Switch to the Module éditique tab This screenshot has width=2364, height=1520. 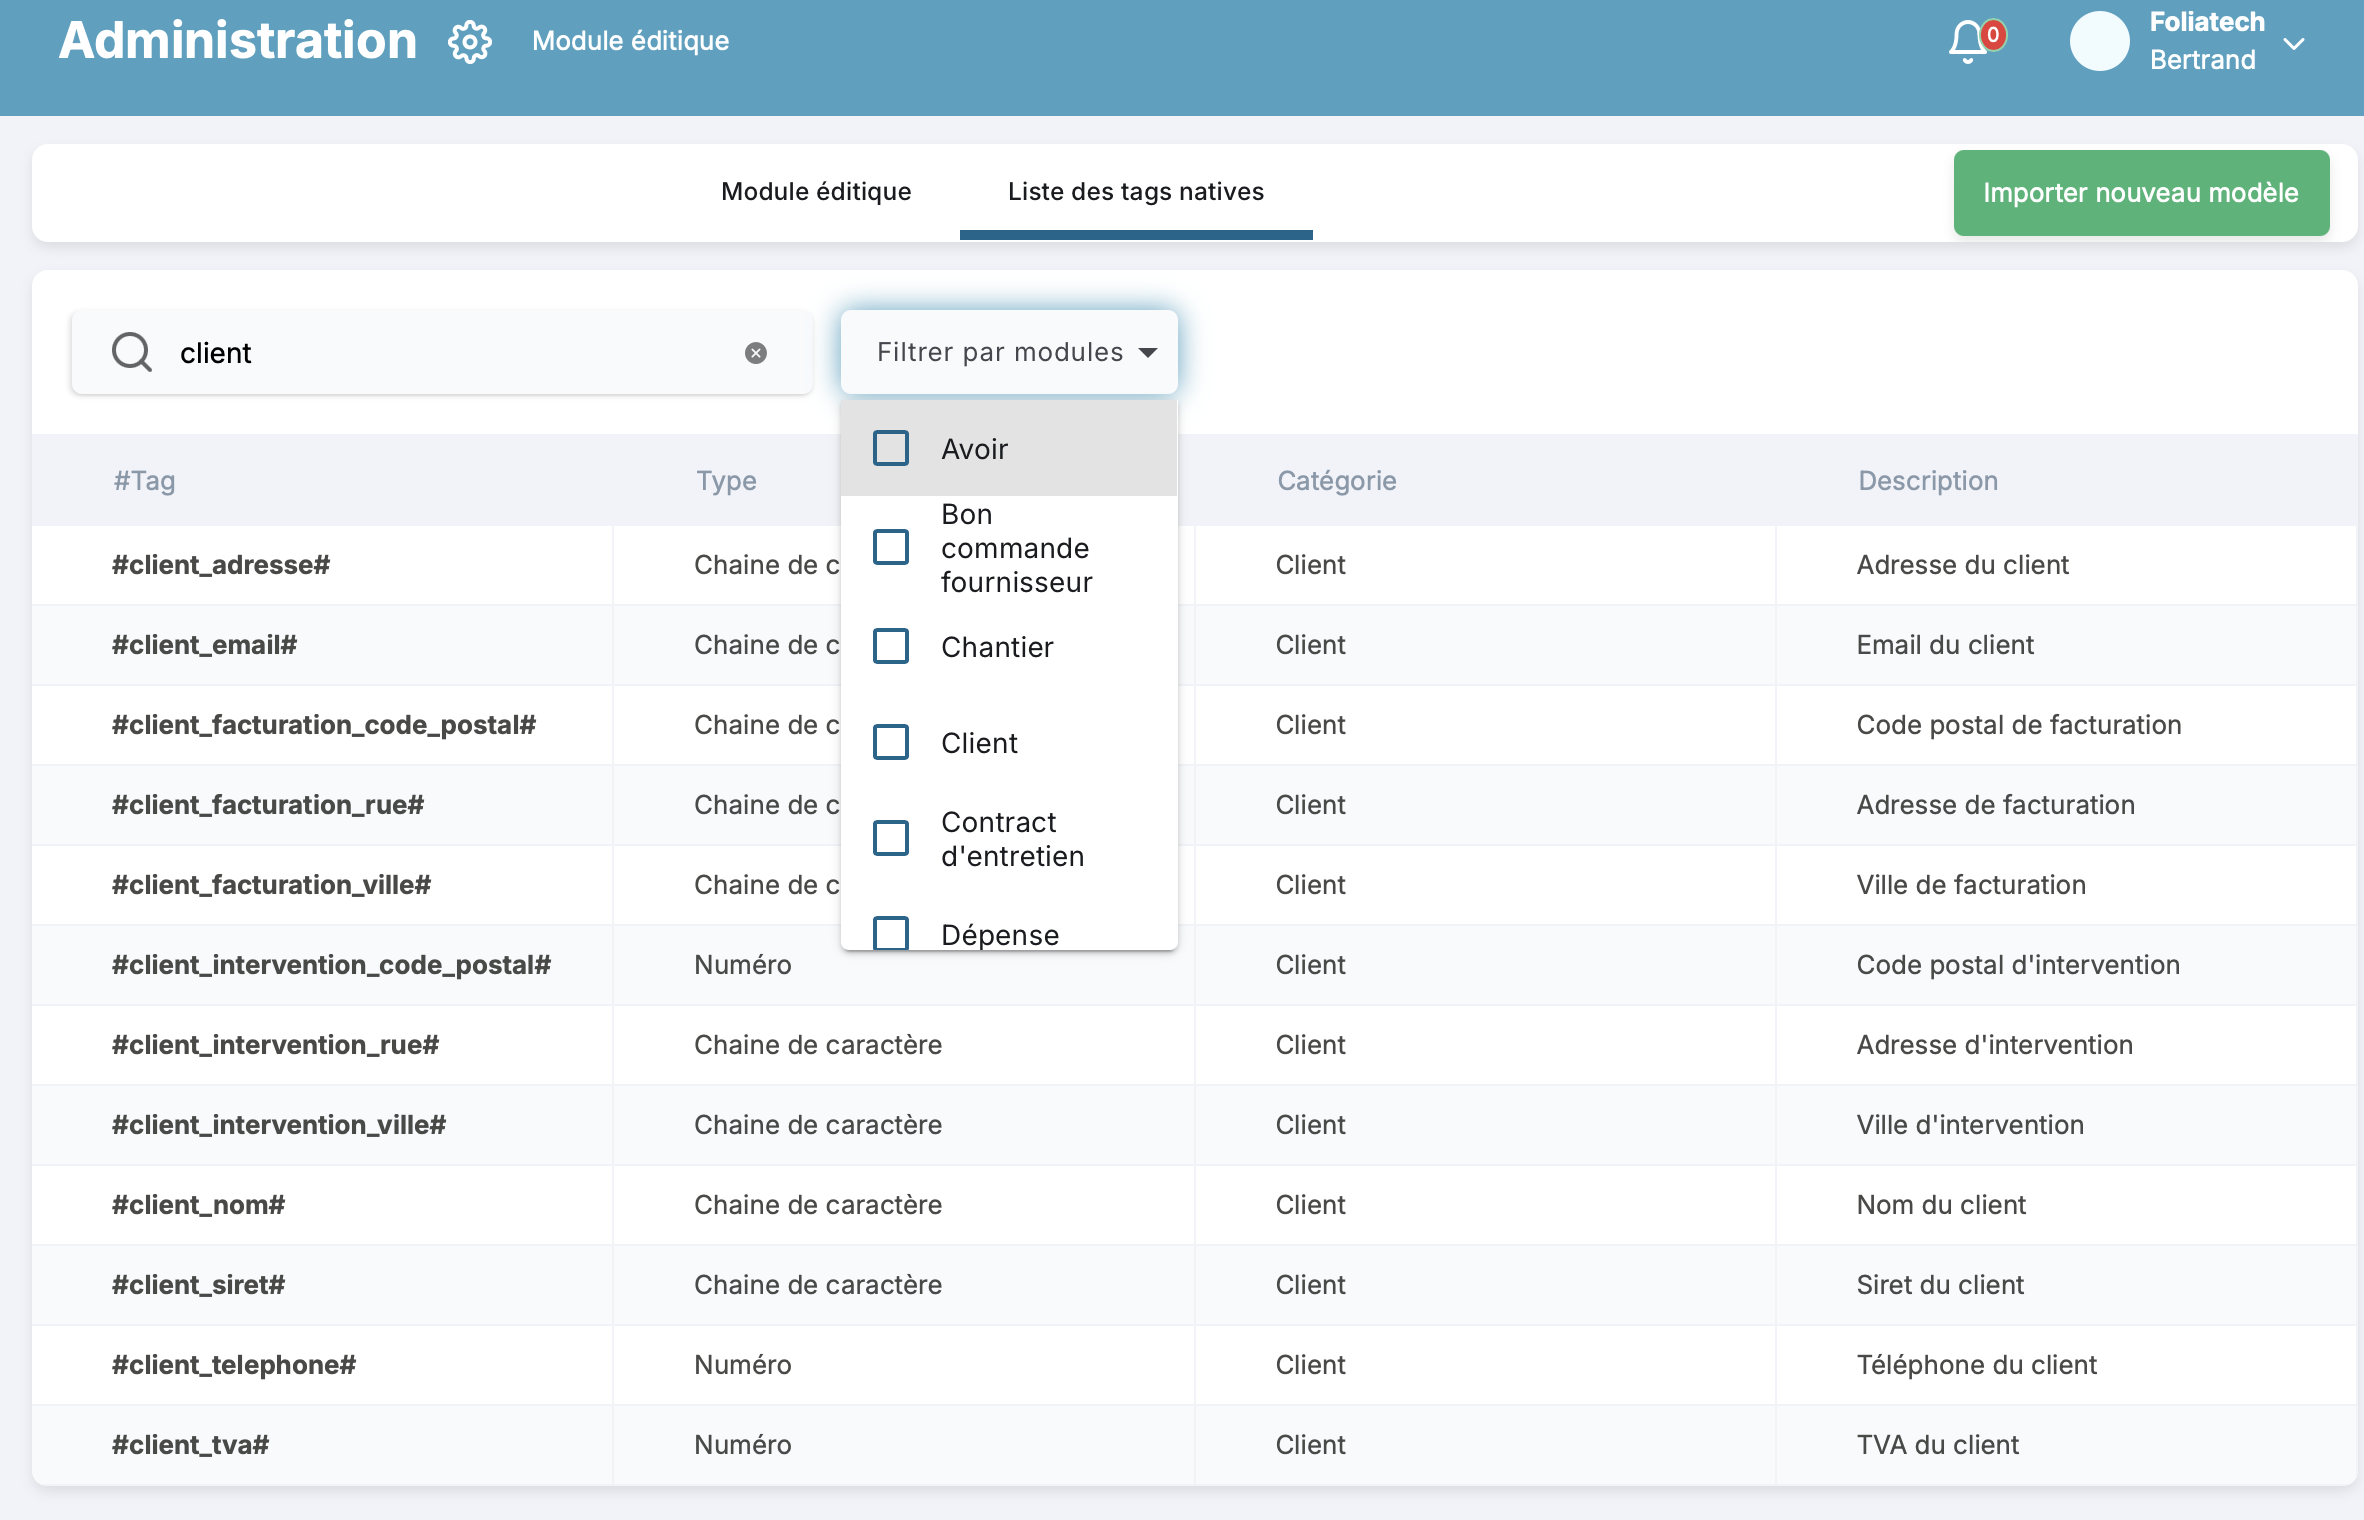(816, 192)
